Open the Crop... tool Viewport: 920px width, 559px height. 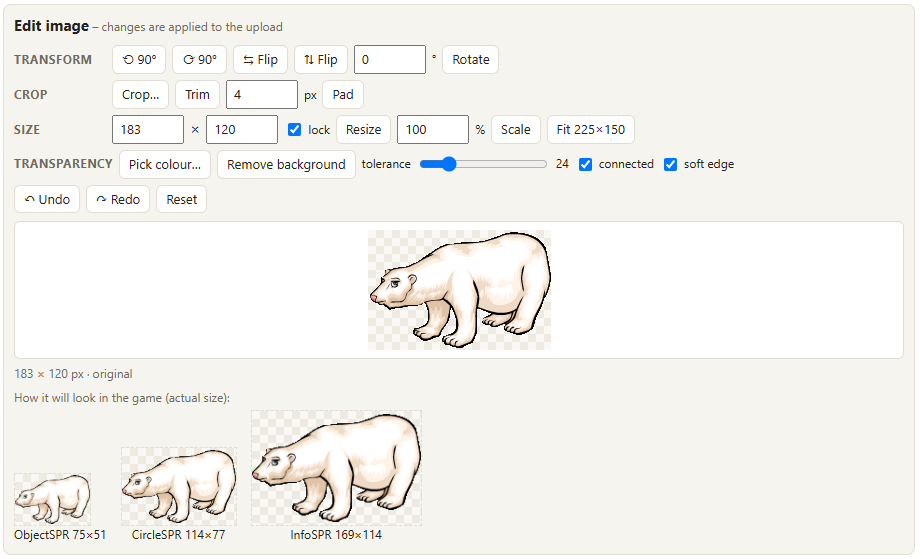[x=141, y=94]
